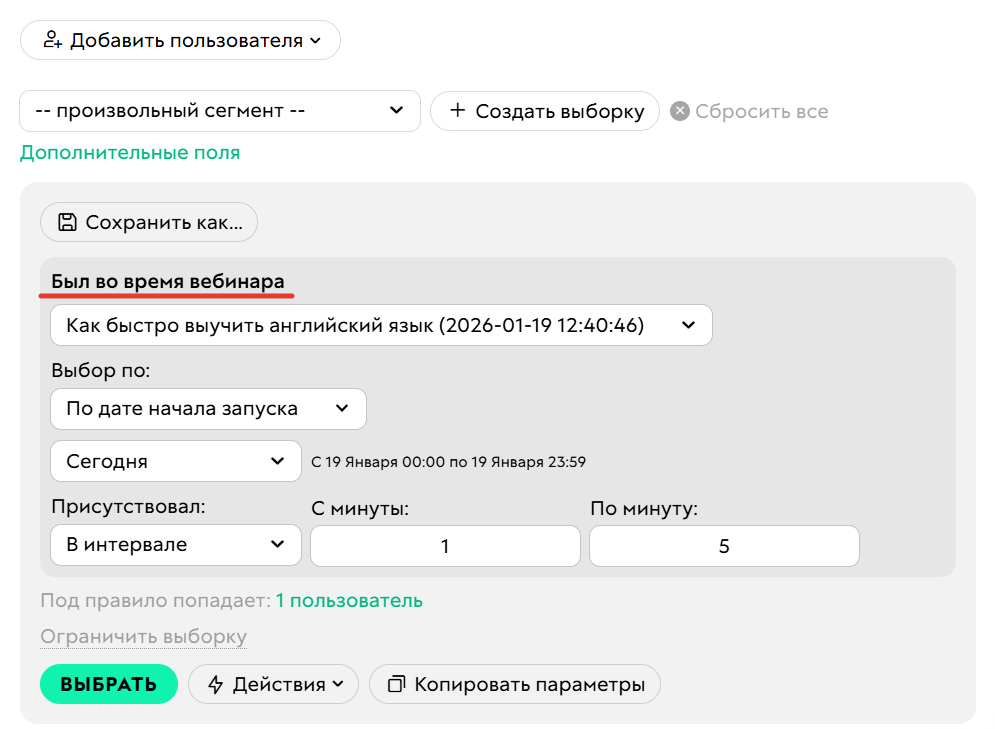The width and height of the screenshot is (995, 729).
Task: Click the gray X icon on Сбросить все
Action: 679,111
